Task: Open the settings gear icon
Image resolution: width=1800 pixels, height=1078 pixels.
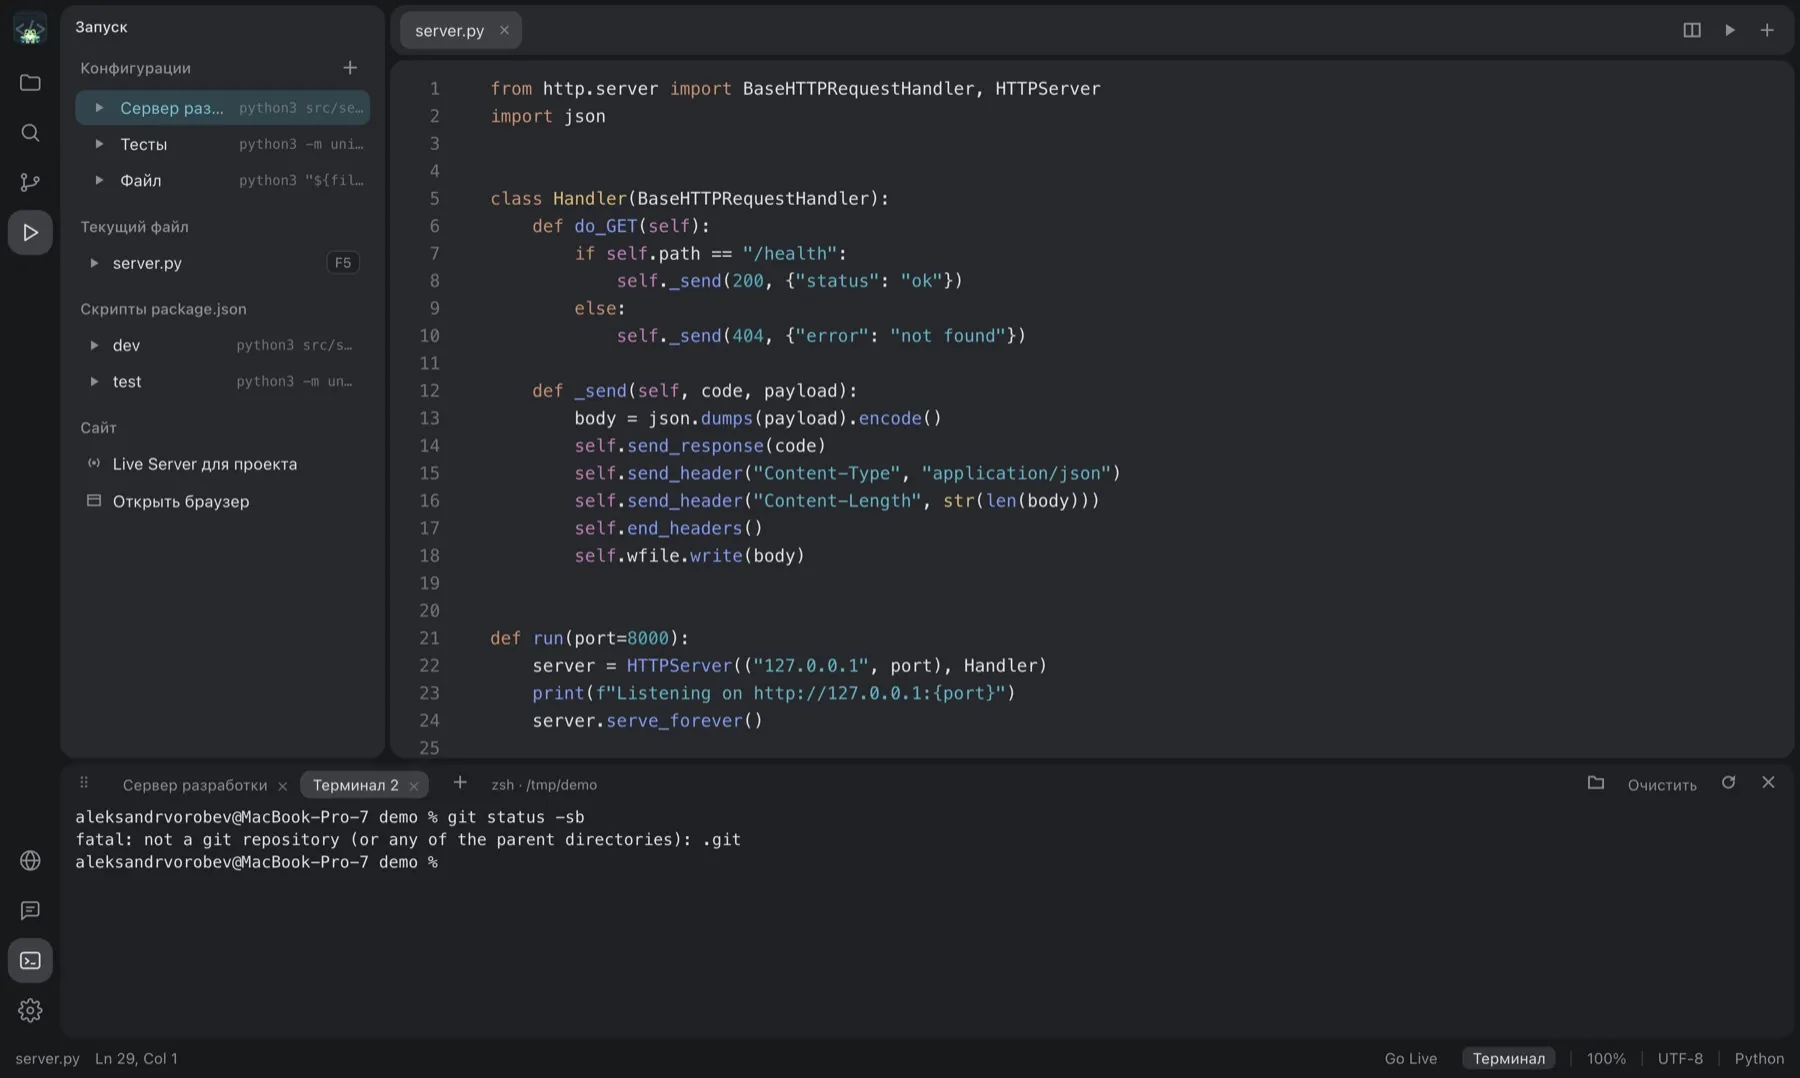Action: click(30, 1011)
